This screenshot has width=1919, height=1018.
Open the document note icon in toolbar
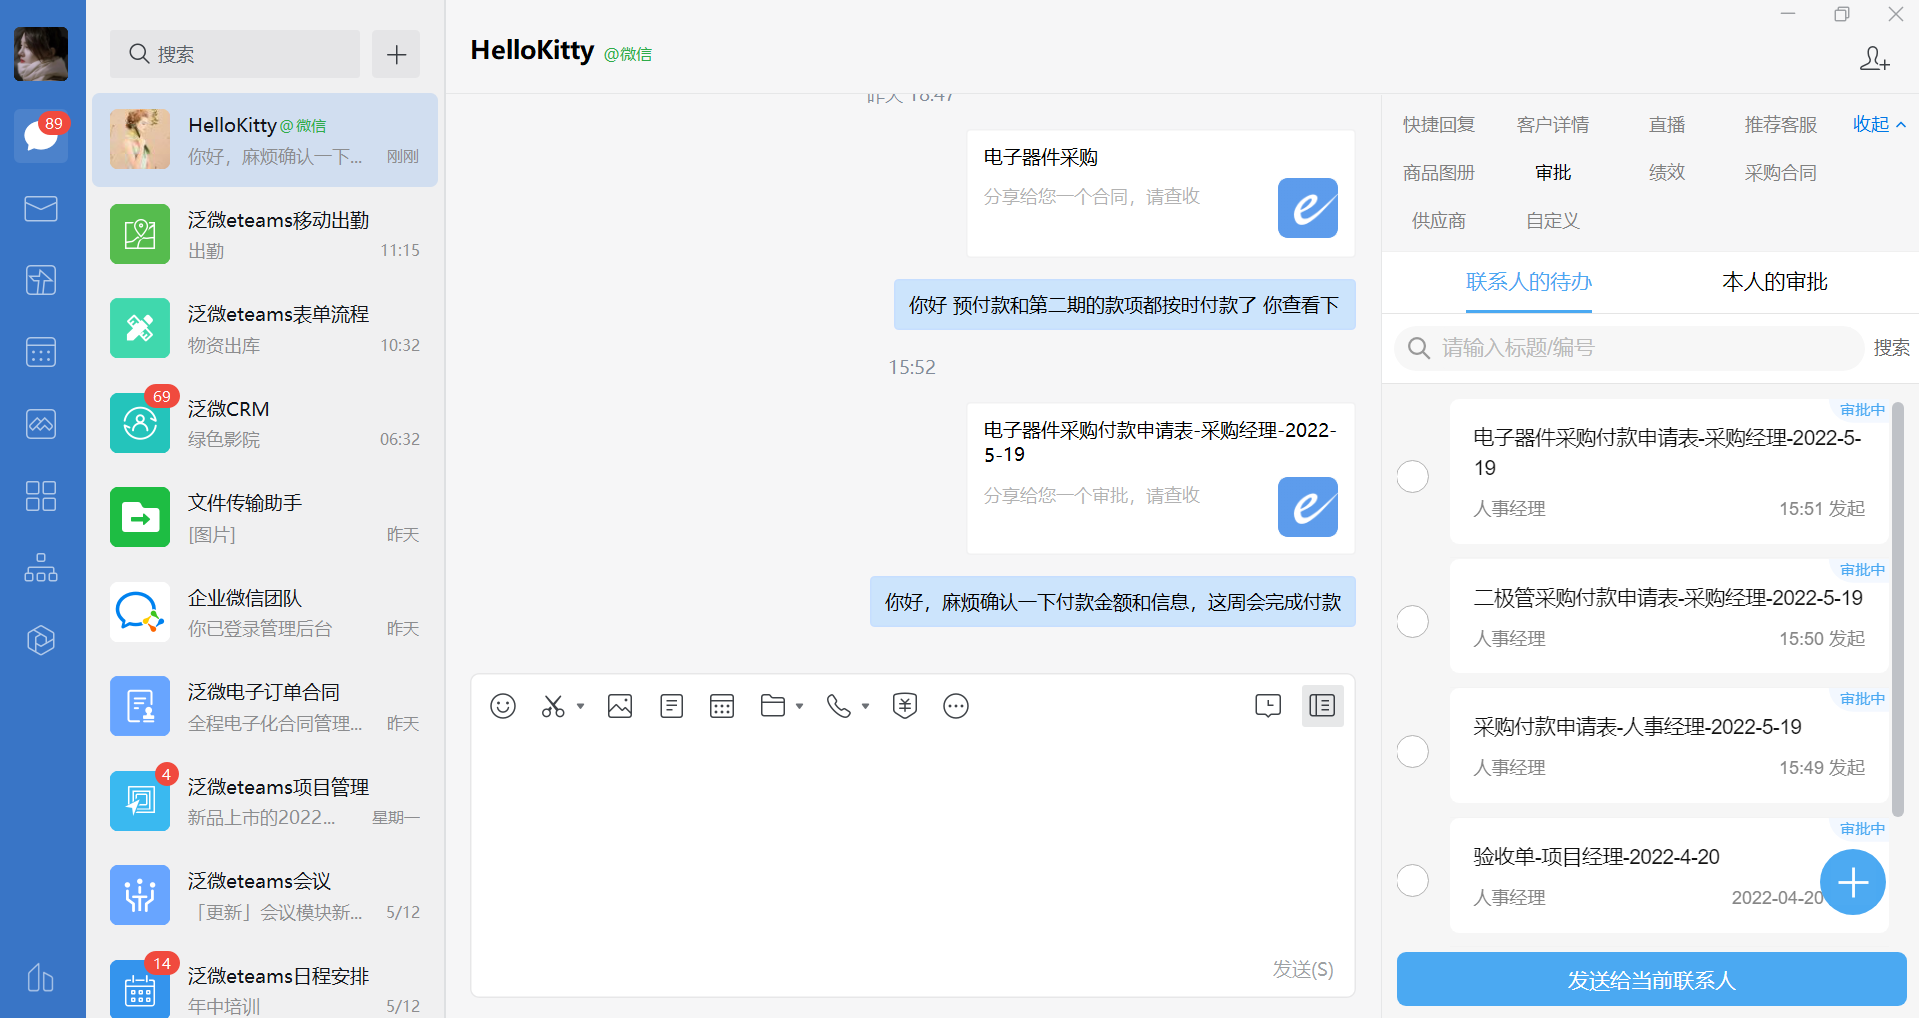(672, 706)
